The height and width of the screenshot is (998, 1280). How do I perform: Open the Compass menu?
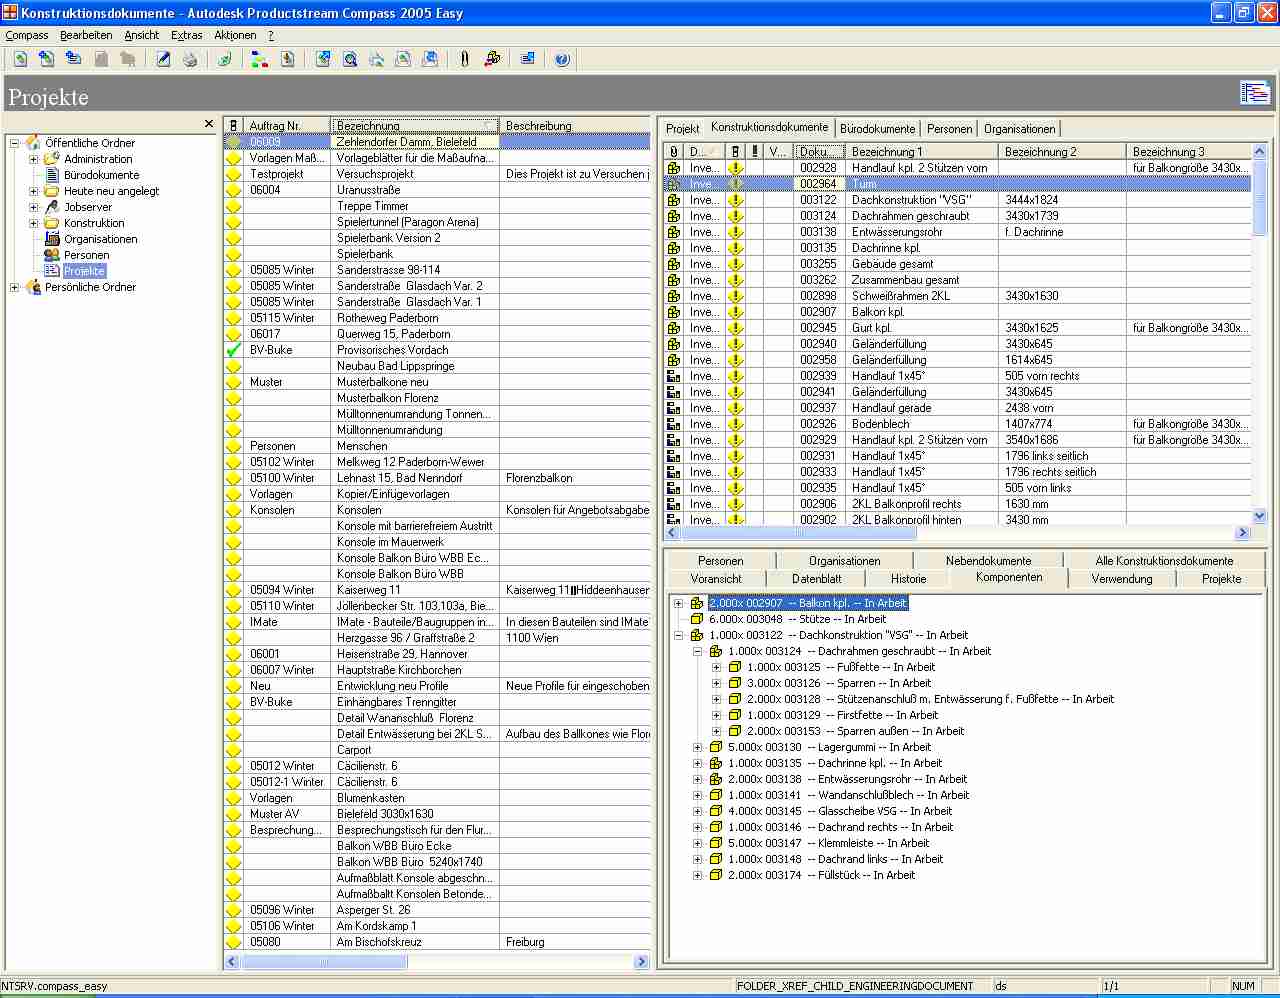point(27,35)
